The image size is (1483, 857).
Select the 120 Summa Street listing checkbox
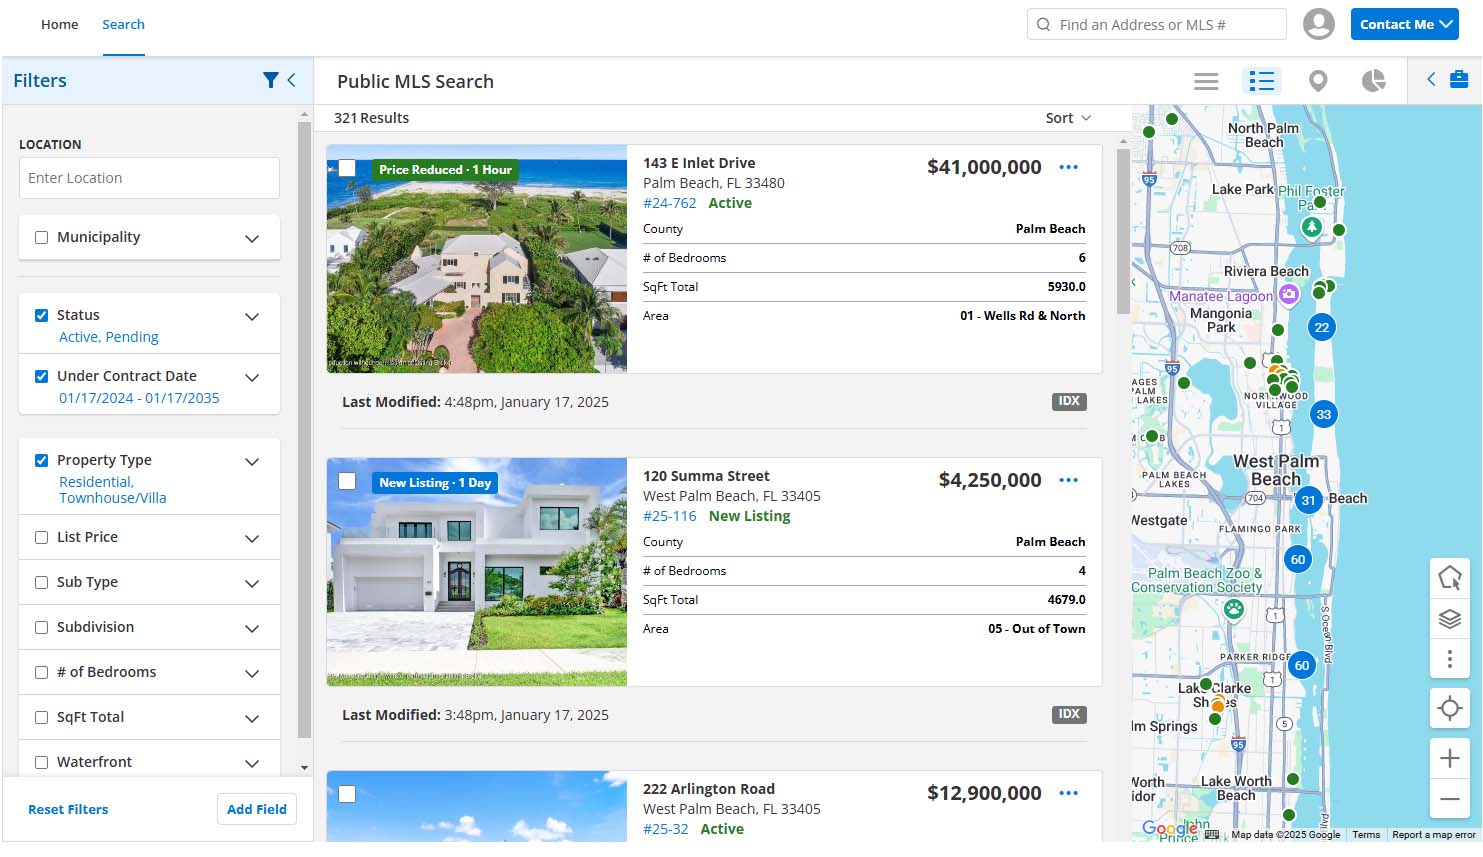pyautogui.click(x=347, y=481)
